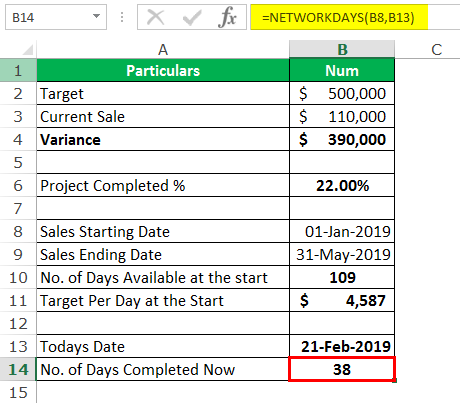Click the Particulars header cell
Screen dimensions: 460x403
163,70
